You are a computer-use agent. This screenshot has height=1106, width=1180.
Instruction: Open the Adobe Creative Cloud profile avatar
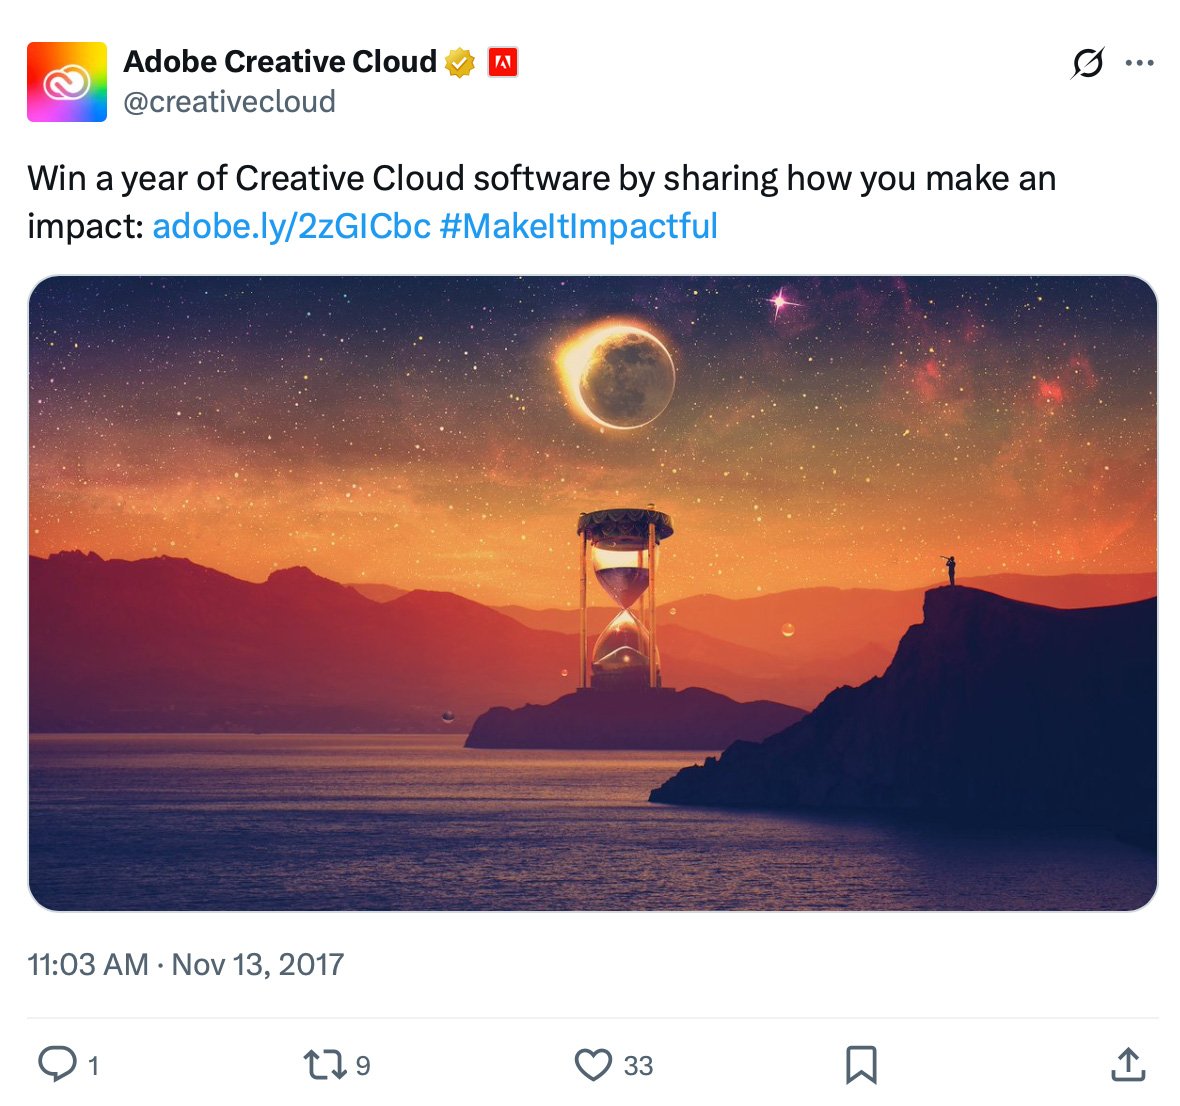[x=66, y=81]
